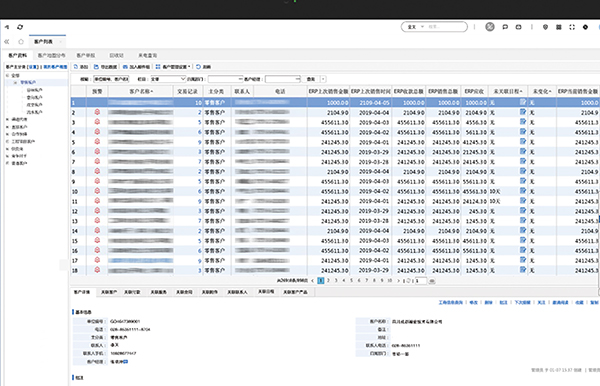
Task: Go to page 2 in pagination
Action: tap(328, 280)
